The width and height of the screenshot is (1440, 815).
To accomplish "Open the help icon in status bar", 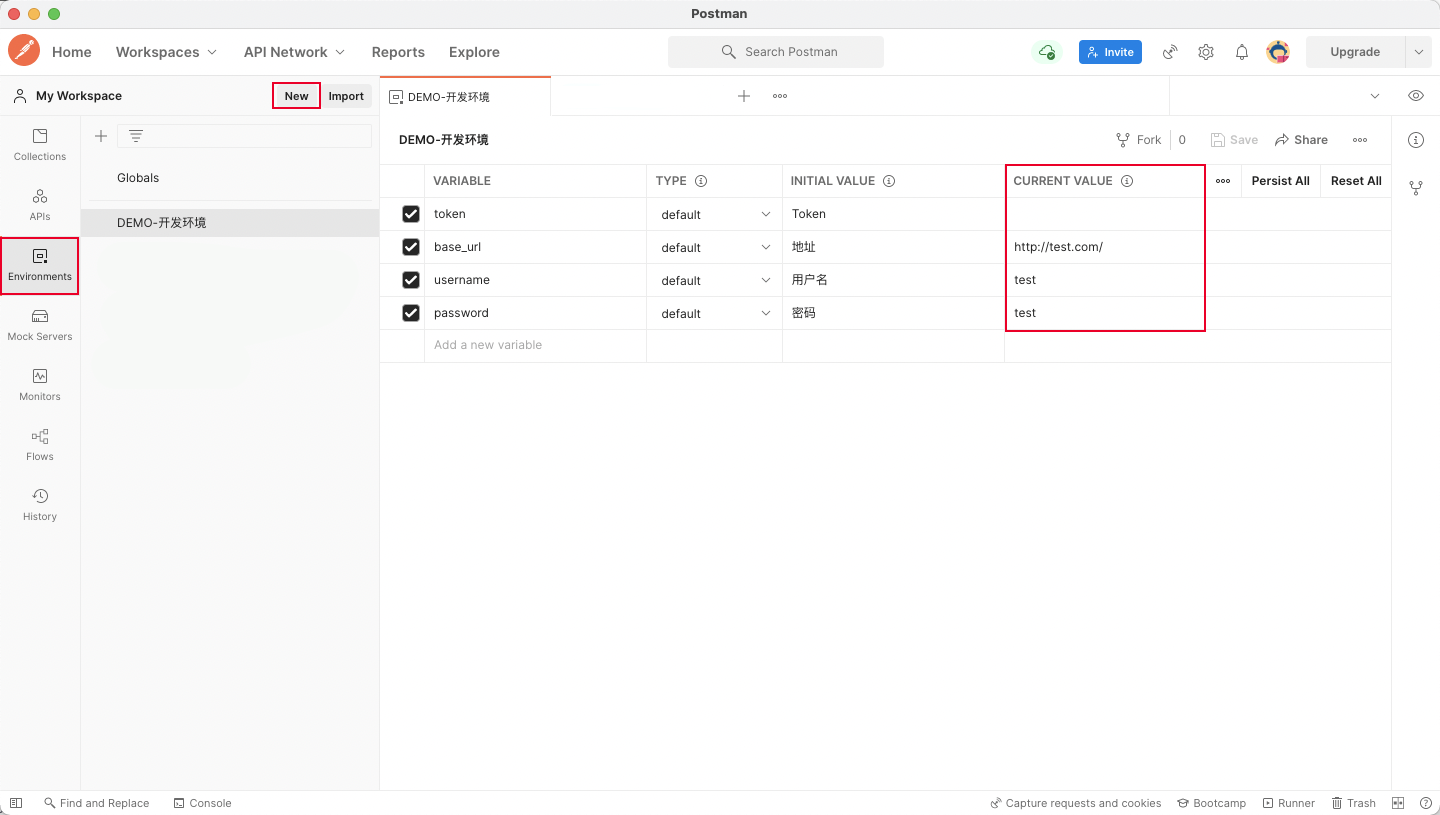I will (x=1424, y=803).
